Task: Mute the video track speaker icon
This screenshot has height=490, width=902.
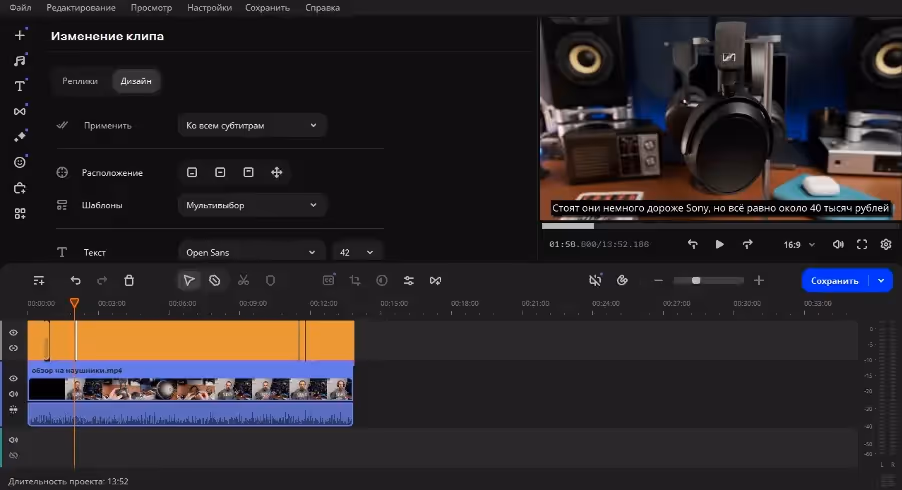Action: tap(13, 394)
